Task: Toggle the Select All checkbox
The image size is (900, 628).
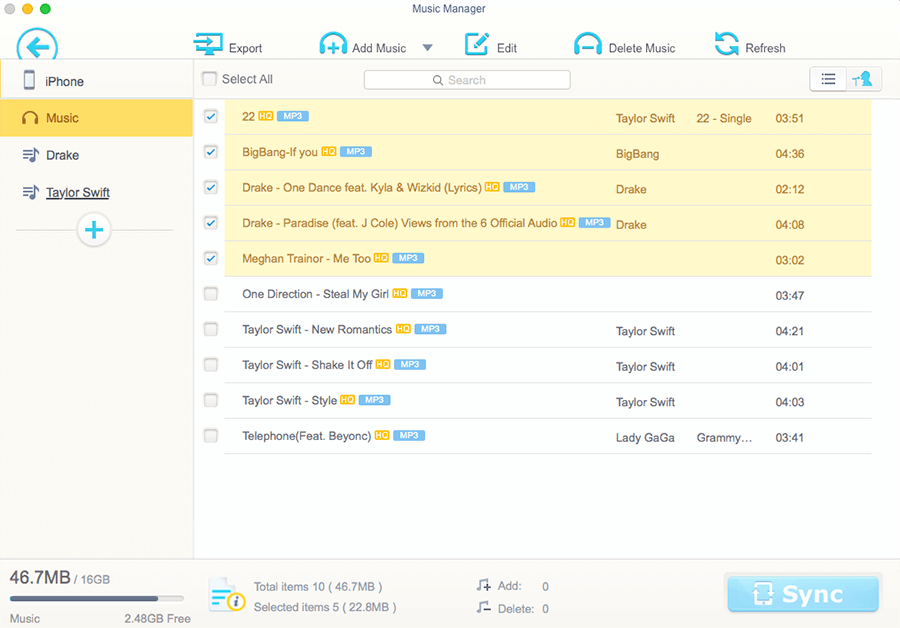Action: [x=209, y=79]
